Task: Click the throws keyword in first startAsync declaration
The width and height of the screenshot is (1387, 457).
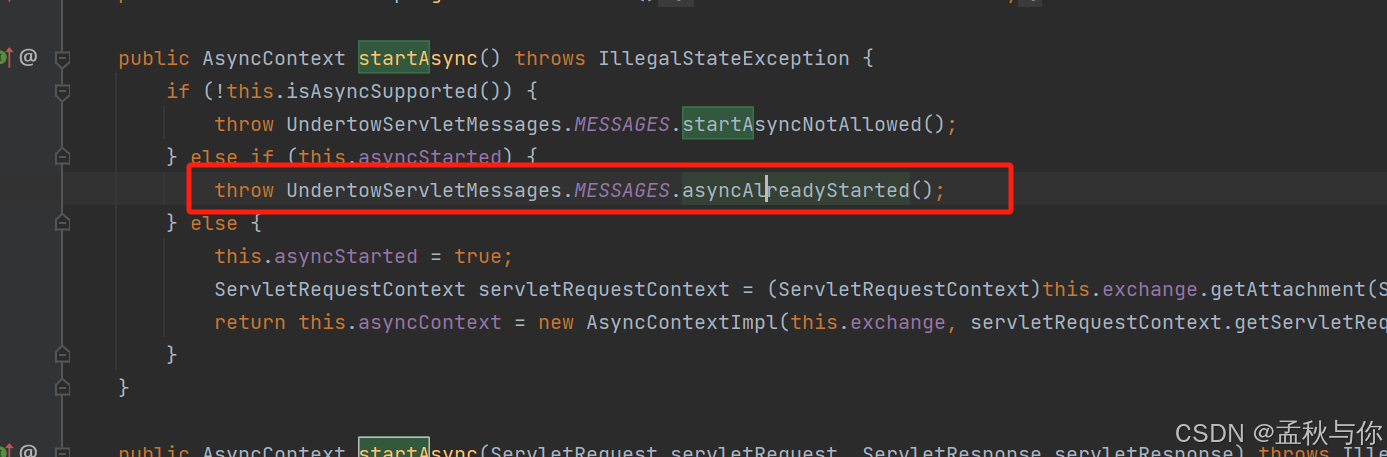Action: 550,58
